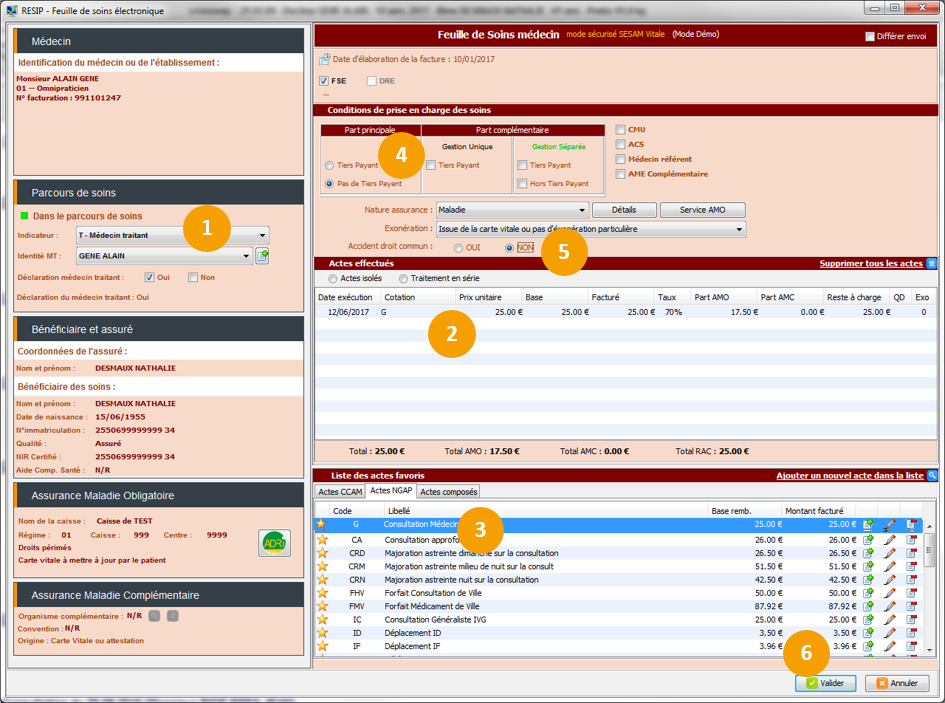Edit the CRD act with pencil icon
Image resolution: width=945 pixels, height=703 pixels.
[x=889, y=553]
